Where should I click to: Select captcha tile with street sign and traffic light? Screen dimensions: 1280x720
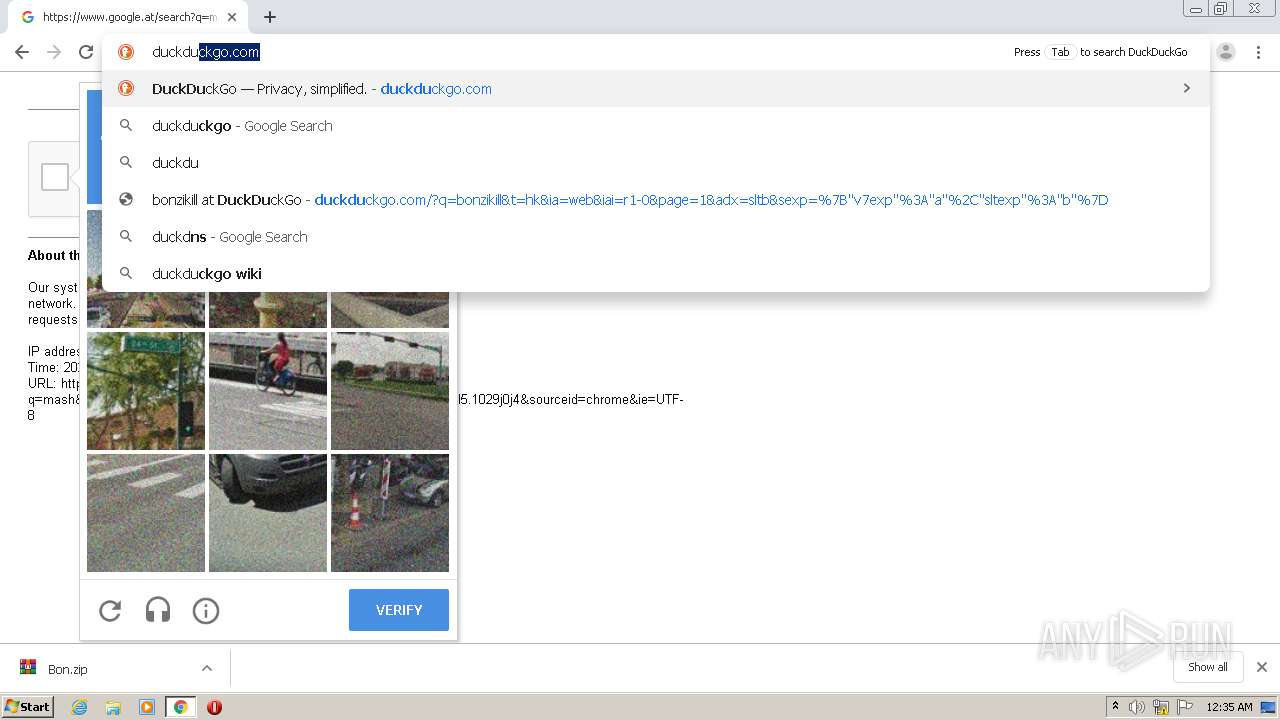146,391
